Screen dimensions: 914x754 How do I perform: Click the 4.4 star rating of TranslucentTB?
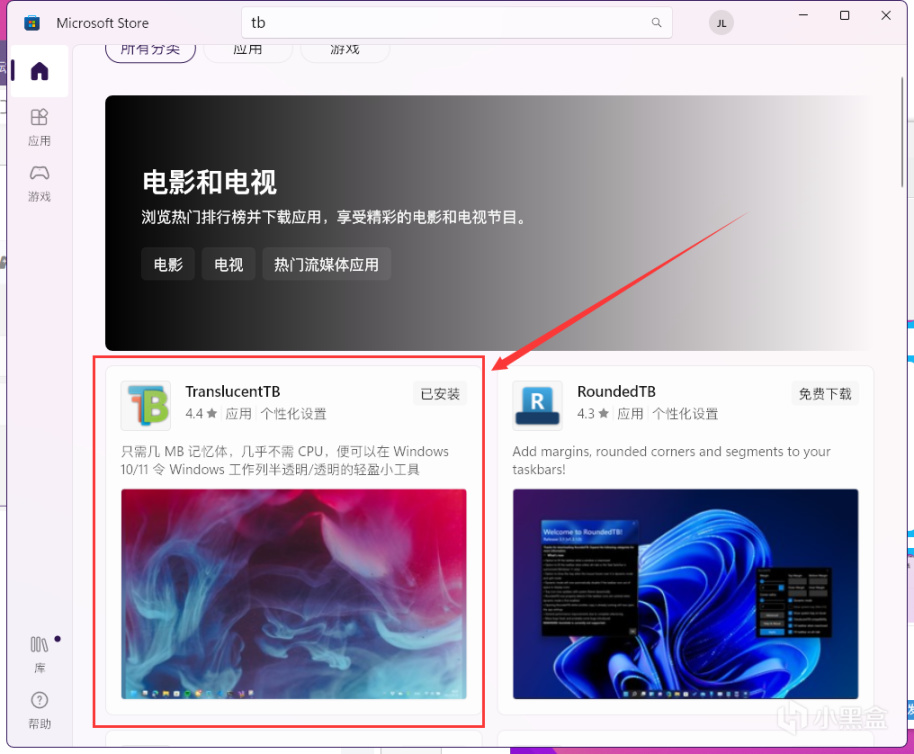point(201,414)
